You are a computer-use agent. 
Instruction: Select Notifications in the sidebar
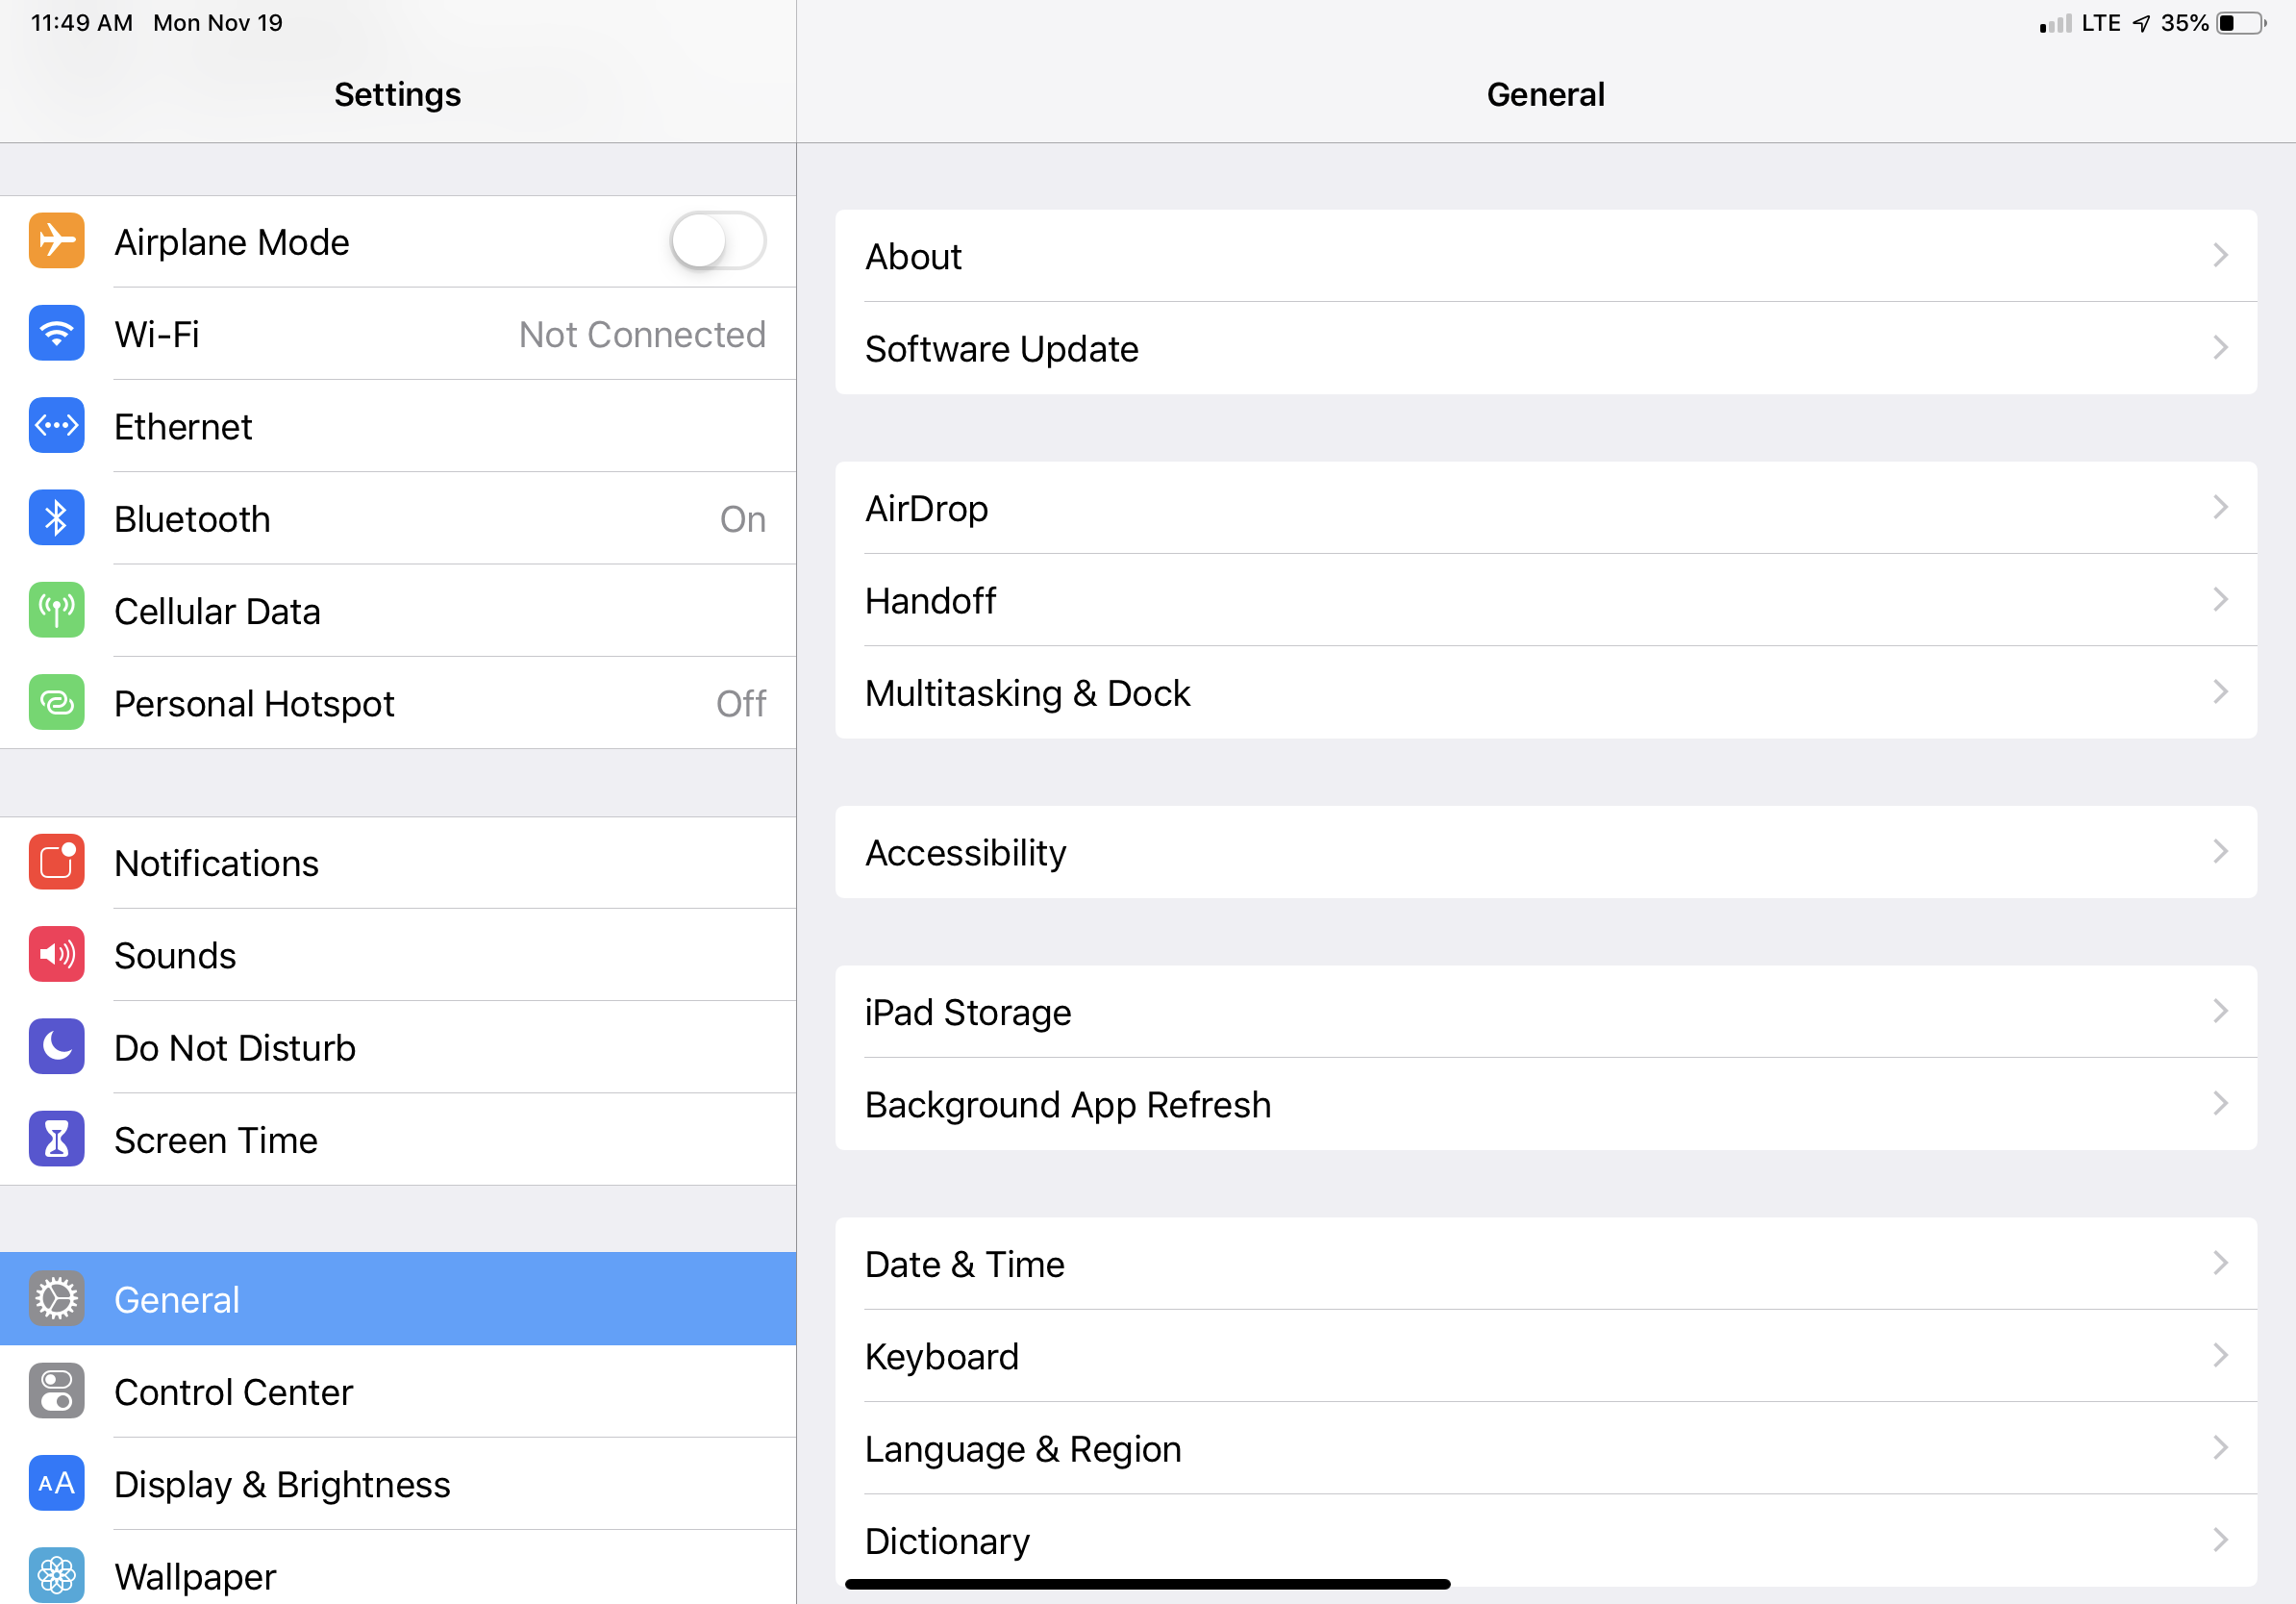coord(398,862)
